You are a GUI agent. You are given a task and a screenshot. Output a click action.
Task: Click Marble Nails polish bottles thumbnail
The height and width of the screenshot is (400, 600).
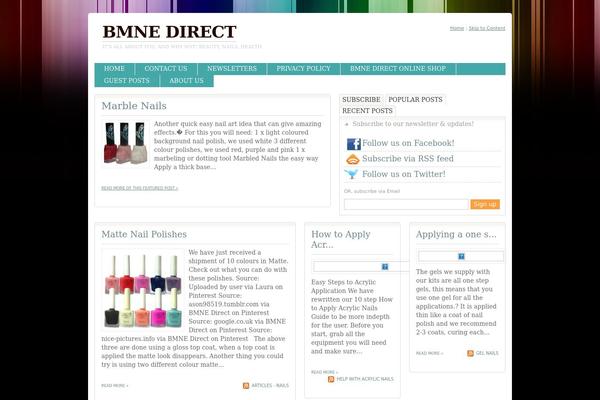coord(126,143)
